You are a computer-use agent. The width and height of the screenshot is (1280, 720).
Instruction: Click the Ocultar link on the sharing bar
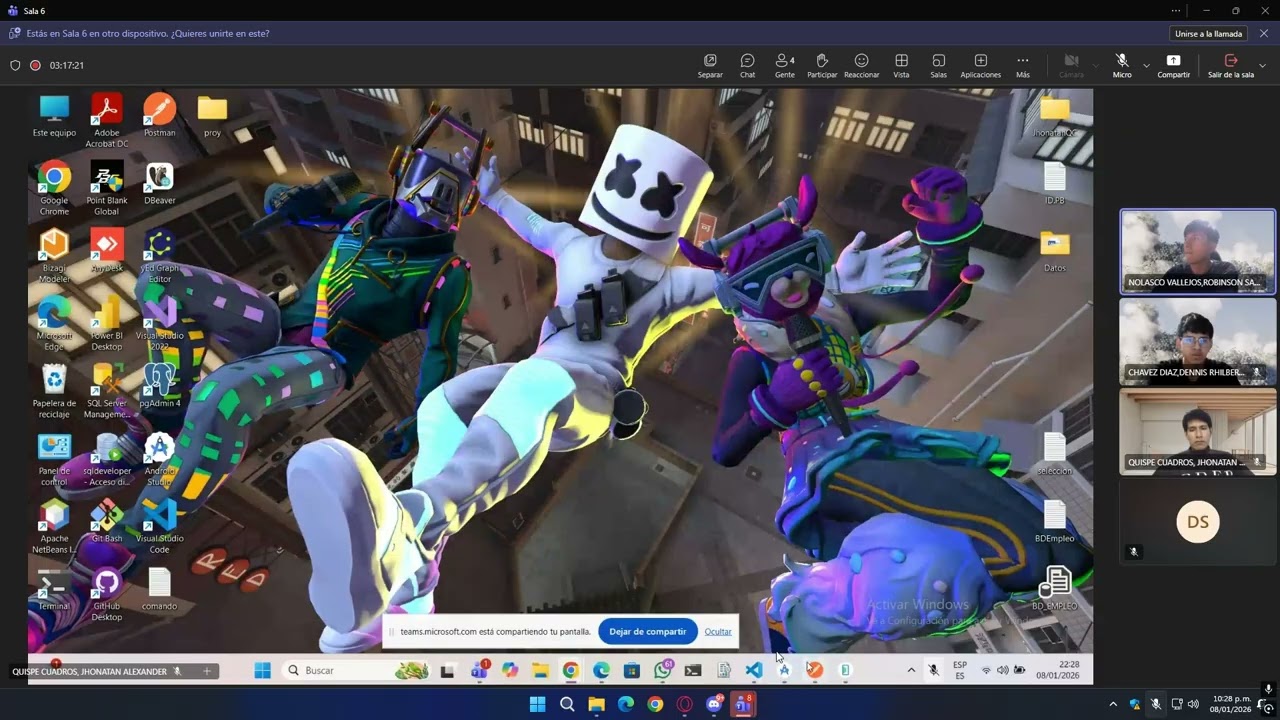click(x=718, y=631)
